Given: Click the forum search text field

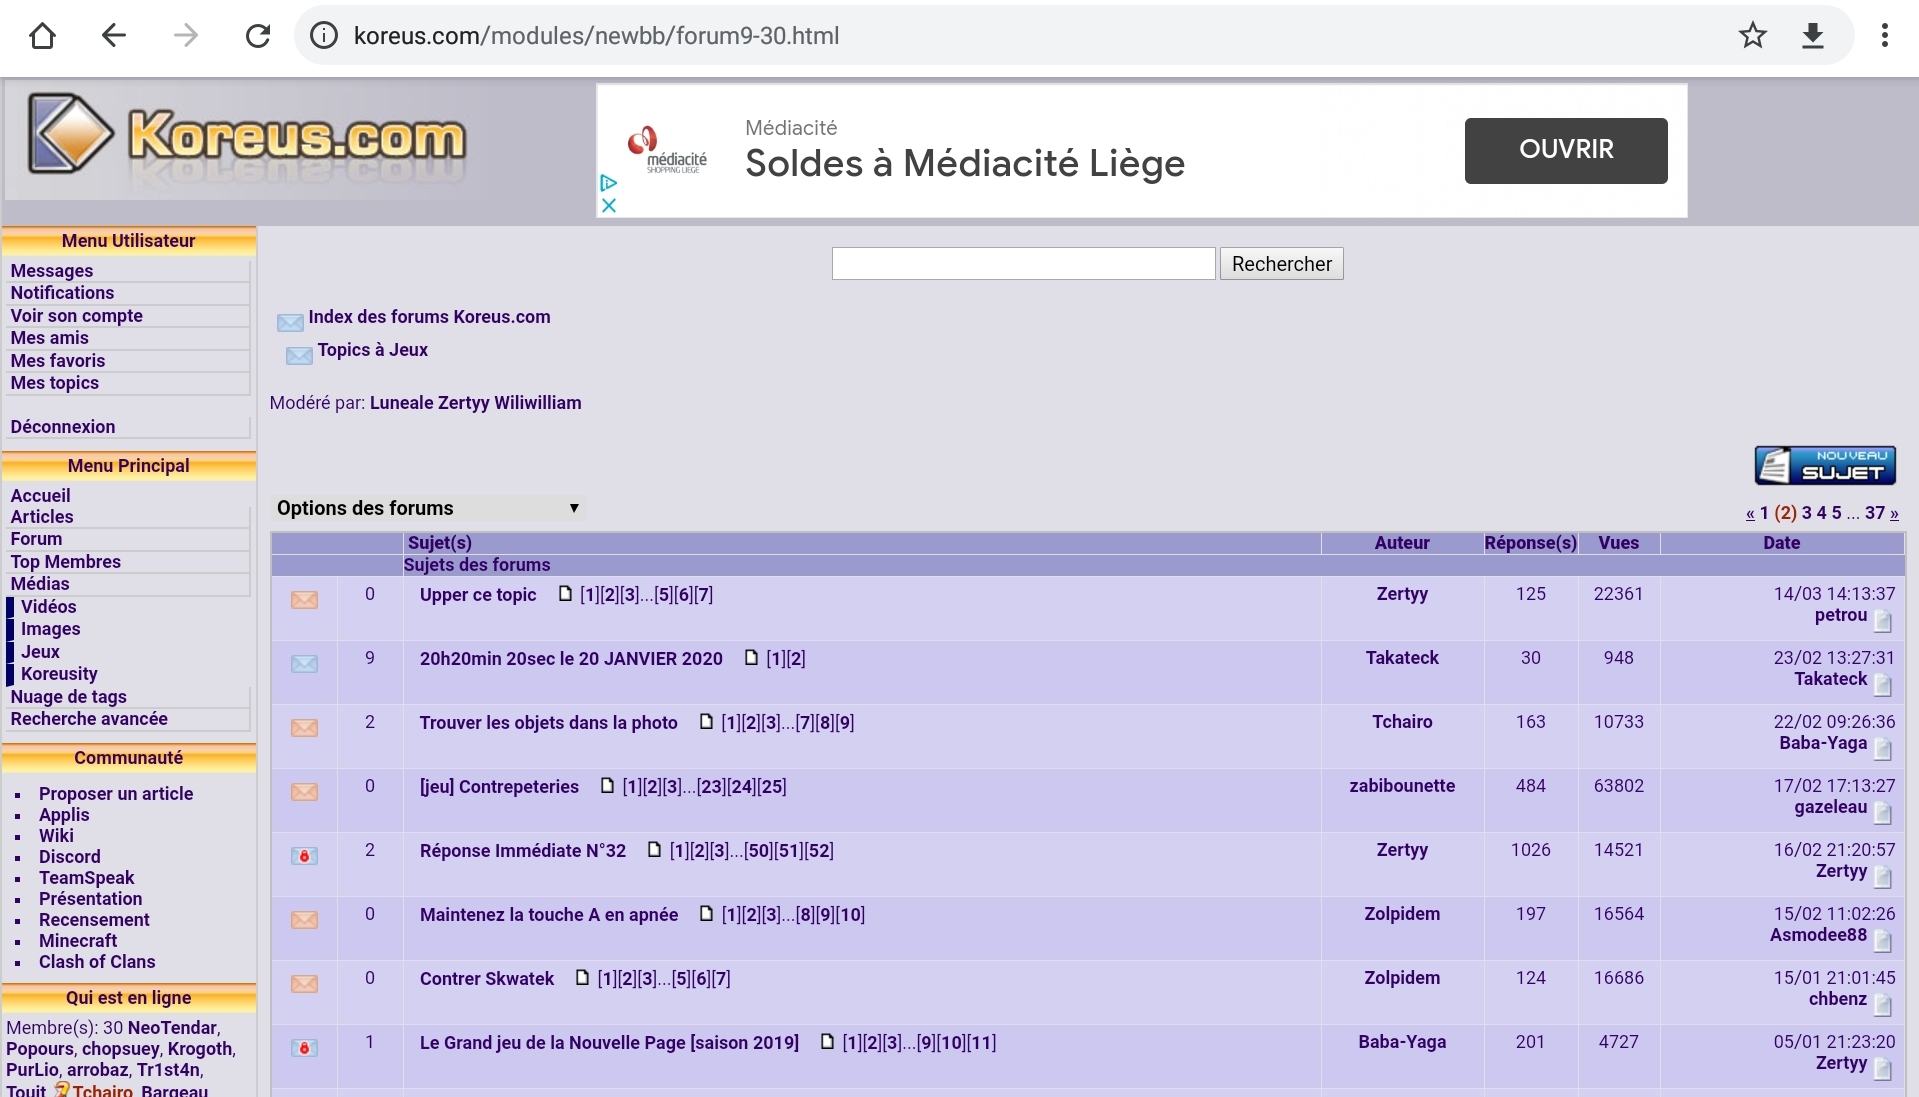Looking at the screenshot, I should pyautogui.click(x=1023, y=264).
